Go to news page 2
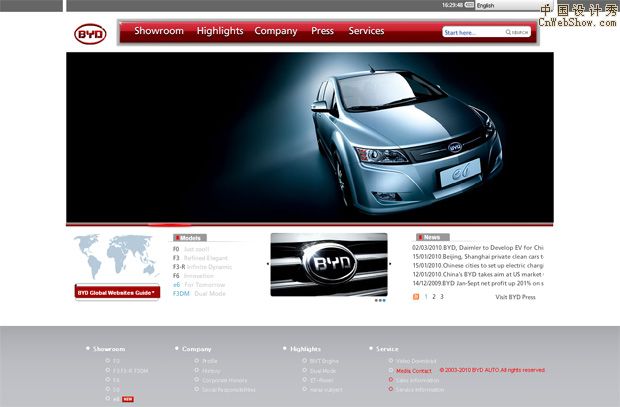The image size is (620, 407). click(434, 297)
